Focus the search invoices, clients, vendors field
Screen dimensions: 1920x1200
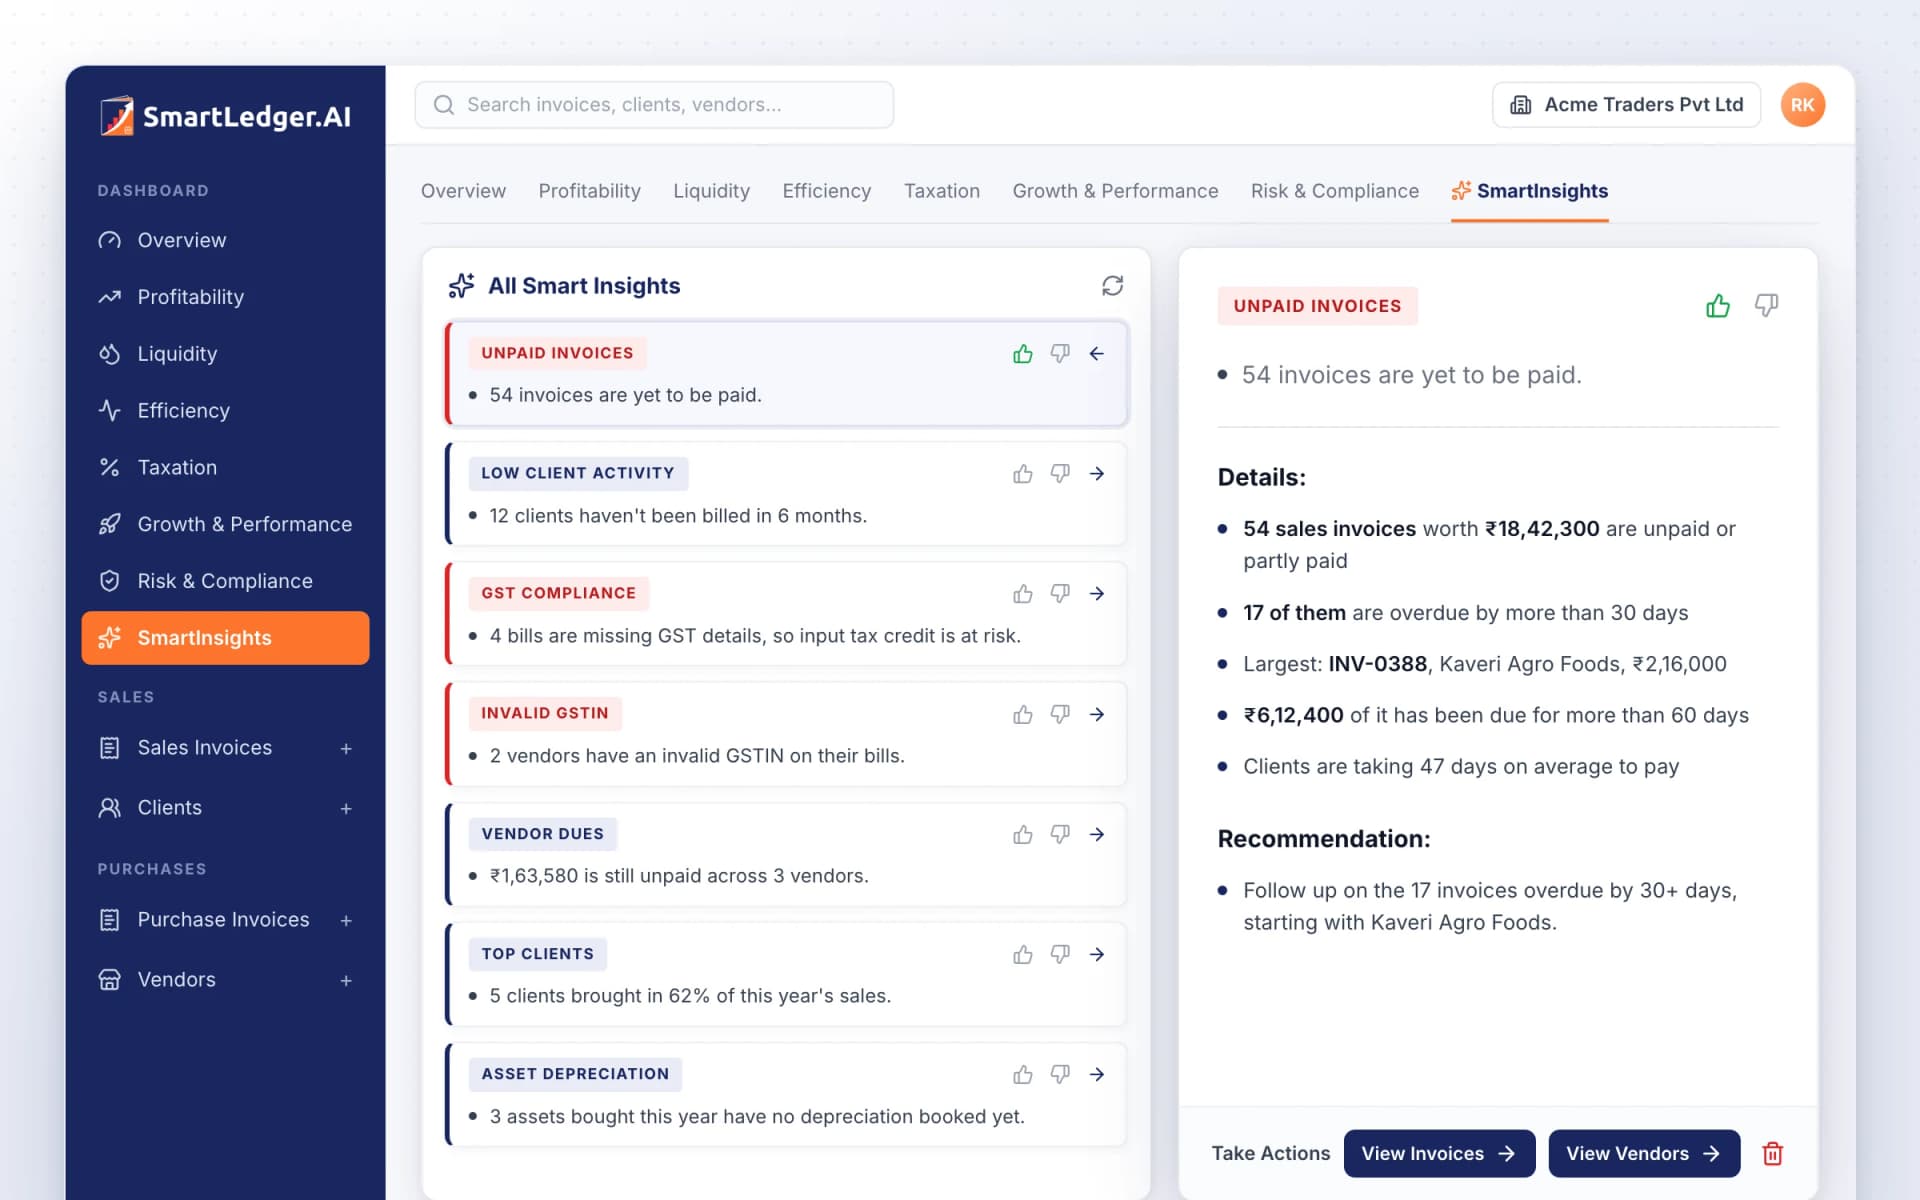coord(654,105)
